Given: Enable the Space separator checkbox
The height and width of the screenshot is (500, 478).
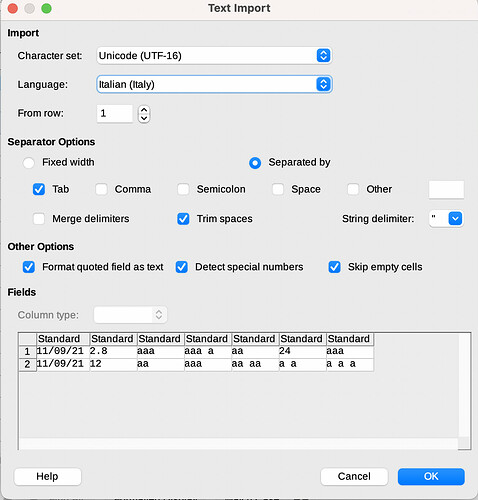Looking at the screenshot, I should click(x=278, y=189).
